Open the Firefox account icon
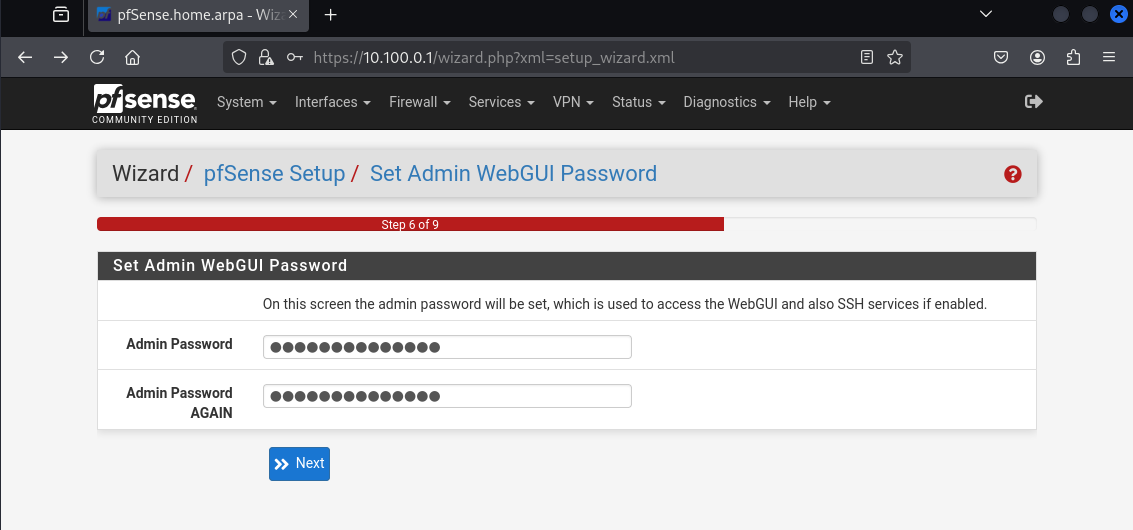The image size is (1133, 530). tap(1038, 57)
